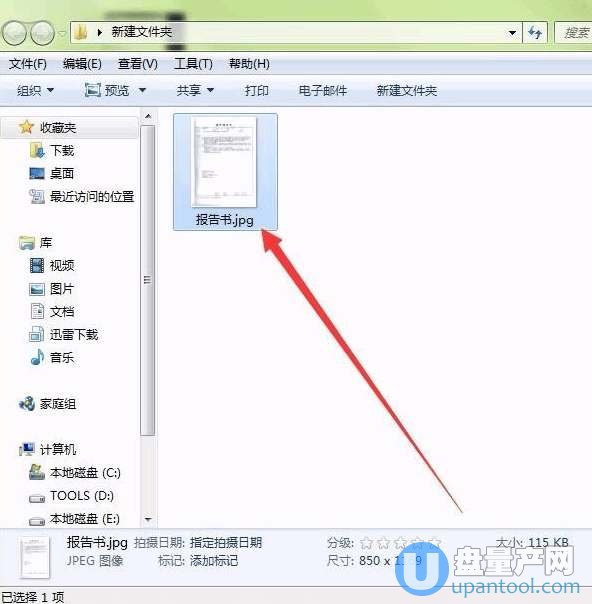Screen dimensions: 592x604
Task: Select 收藏夹 in navigation pane
Action: click(x=58, y=128)
